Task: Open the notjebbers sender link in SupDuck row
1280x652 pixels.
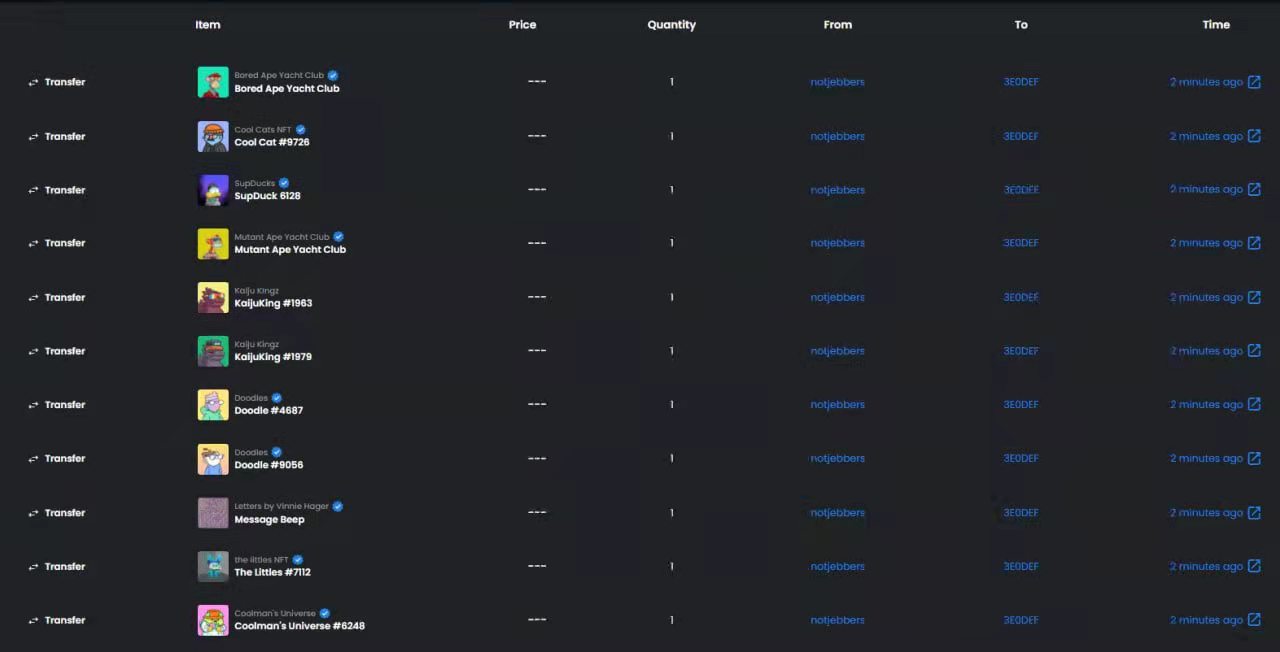Action: pos(837,190)
